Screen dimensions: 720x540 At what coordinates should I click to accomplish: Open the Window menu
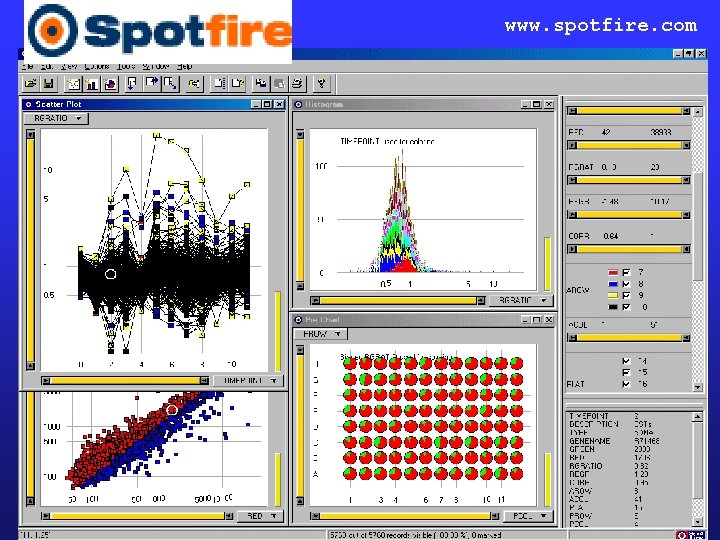pos(156,66)
